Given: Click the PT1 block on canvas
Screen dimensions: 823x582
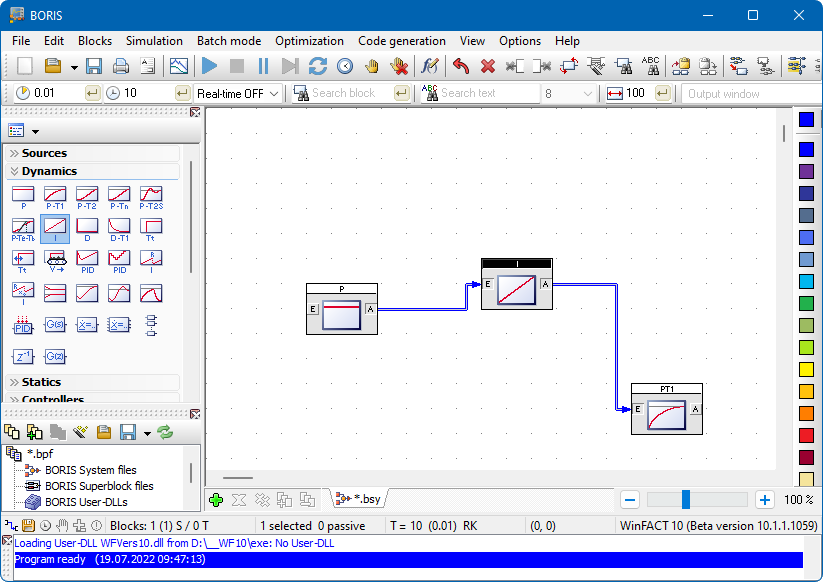Looking at the screenshot, I should click(x=667, y=409).
